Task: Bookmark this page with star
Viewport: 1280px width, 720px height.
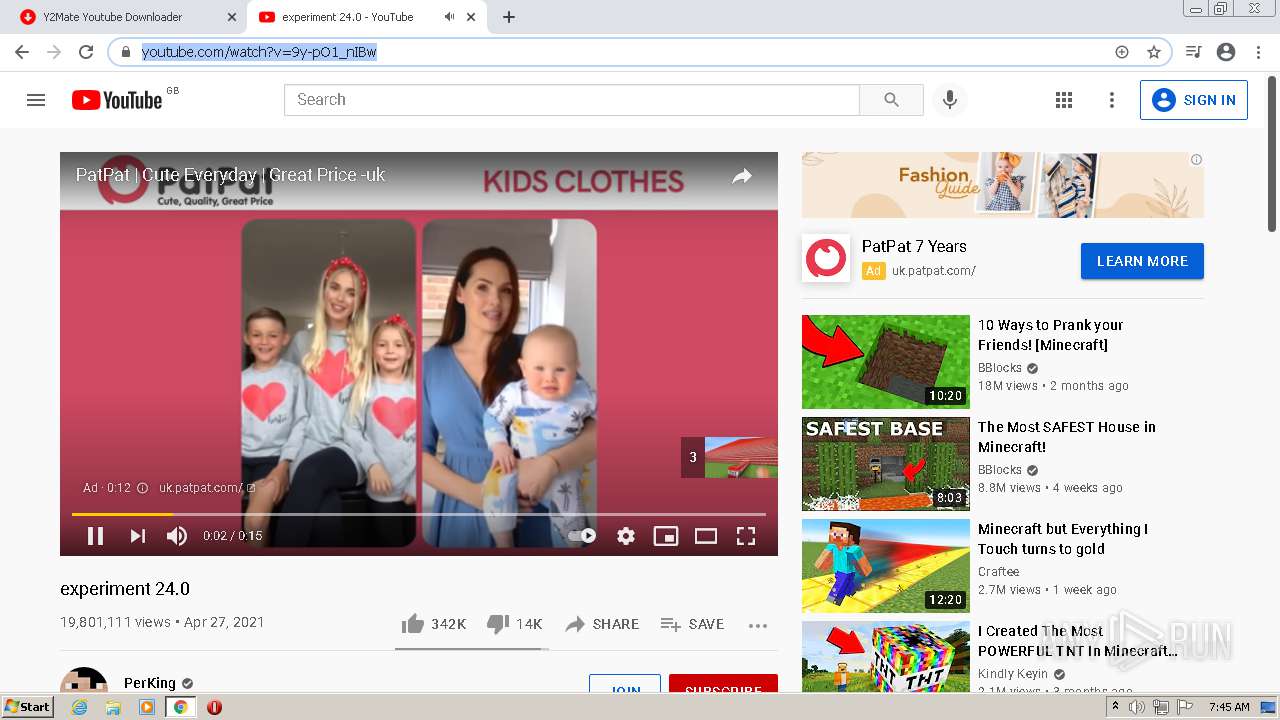Action: (x=1154, y=52)
